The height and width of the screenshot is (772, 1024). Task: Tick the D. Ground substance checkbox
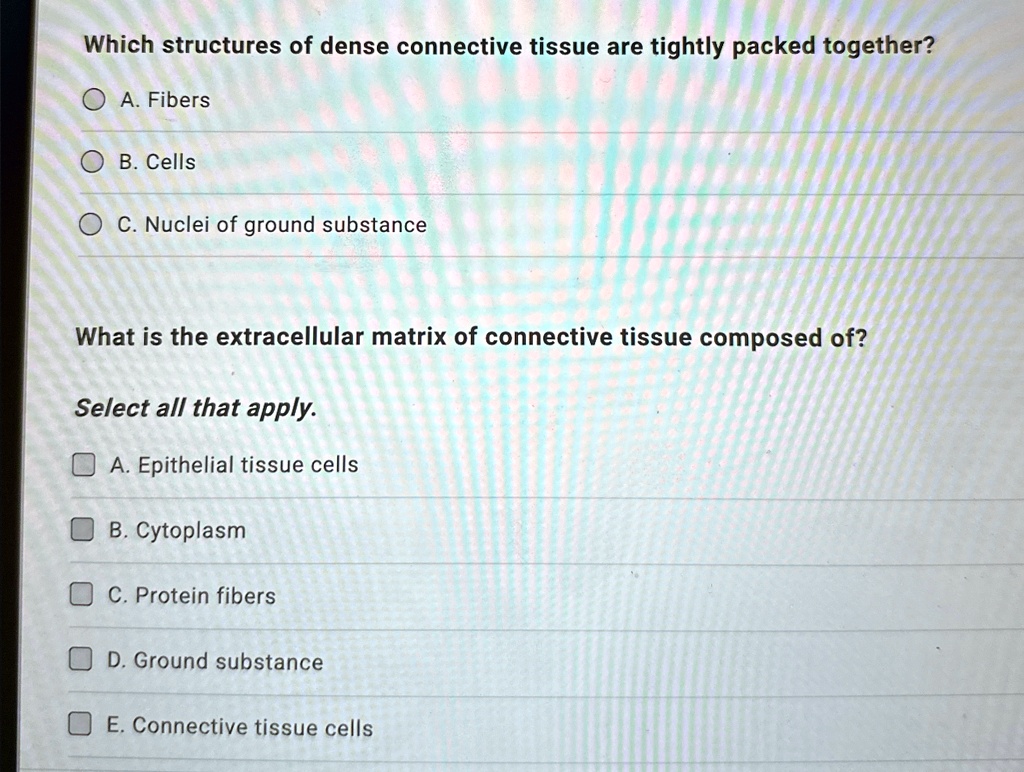click(x=81, y=661)
